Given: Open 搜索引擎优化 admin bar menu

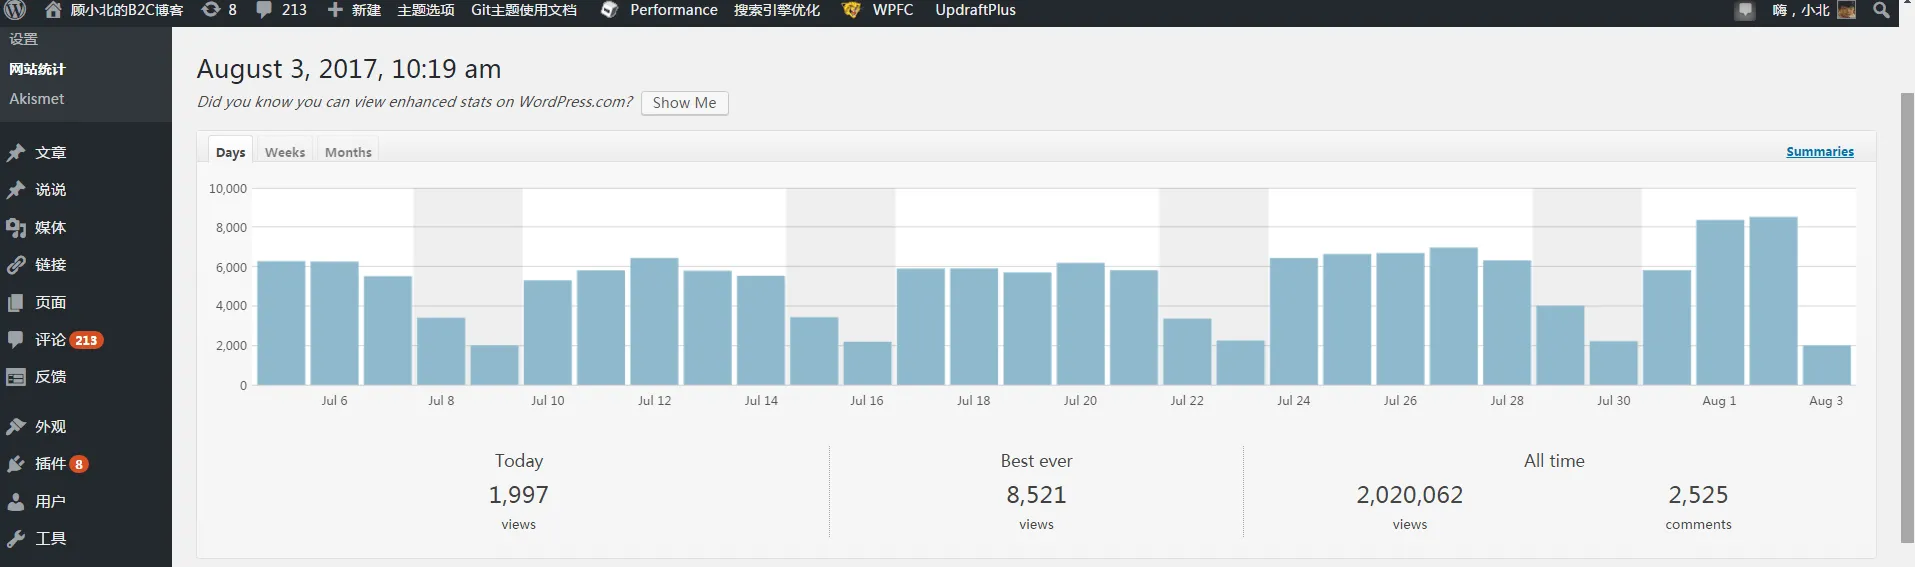Looking at the screenshot, I should (x=777, y=10).
